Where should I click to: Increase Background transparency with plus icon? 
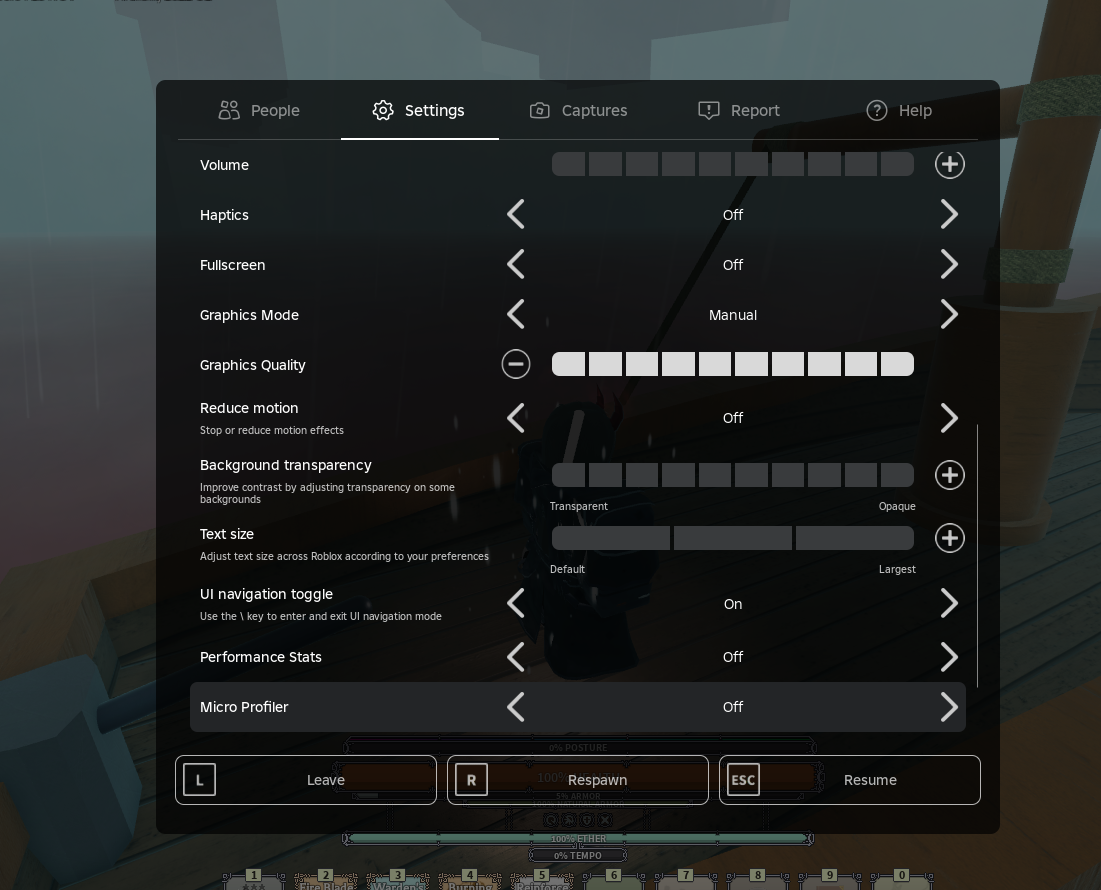949,475
